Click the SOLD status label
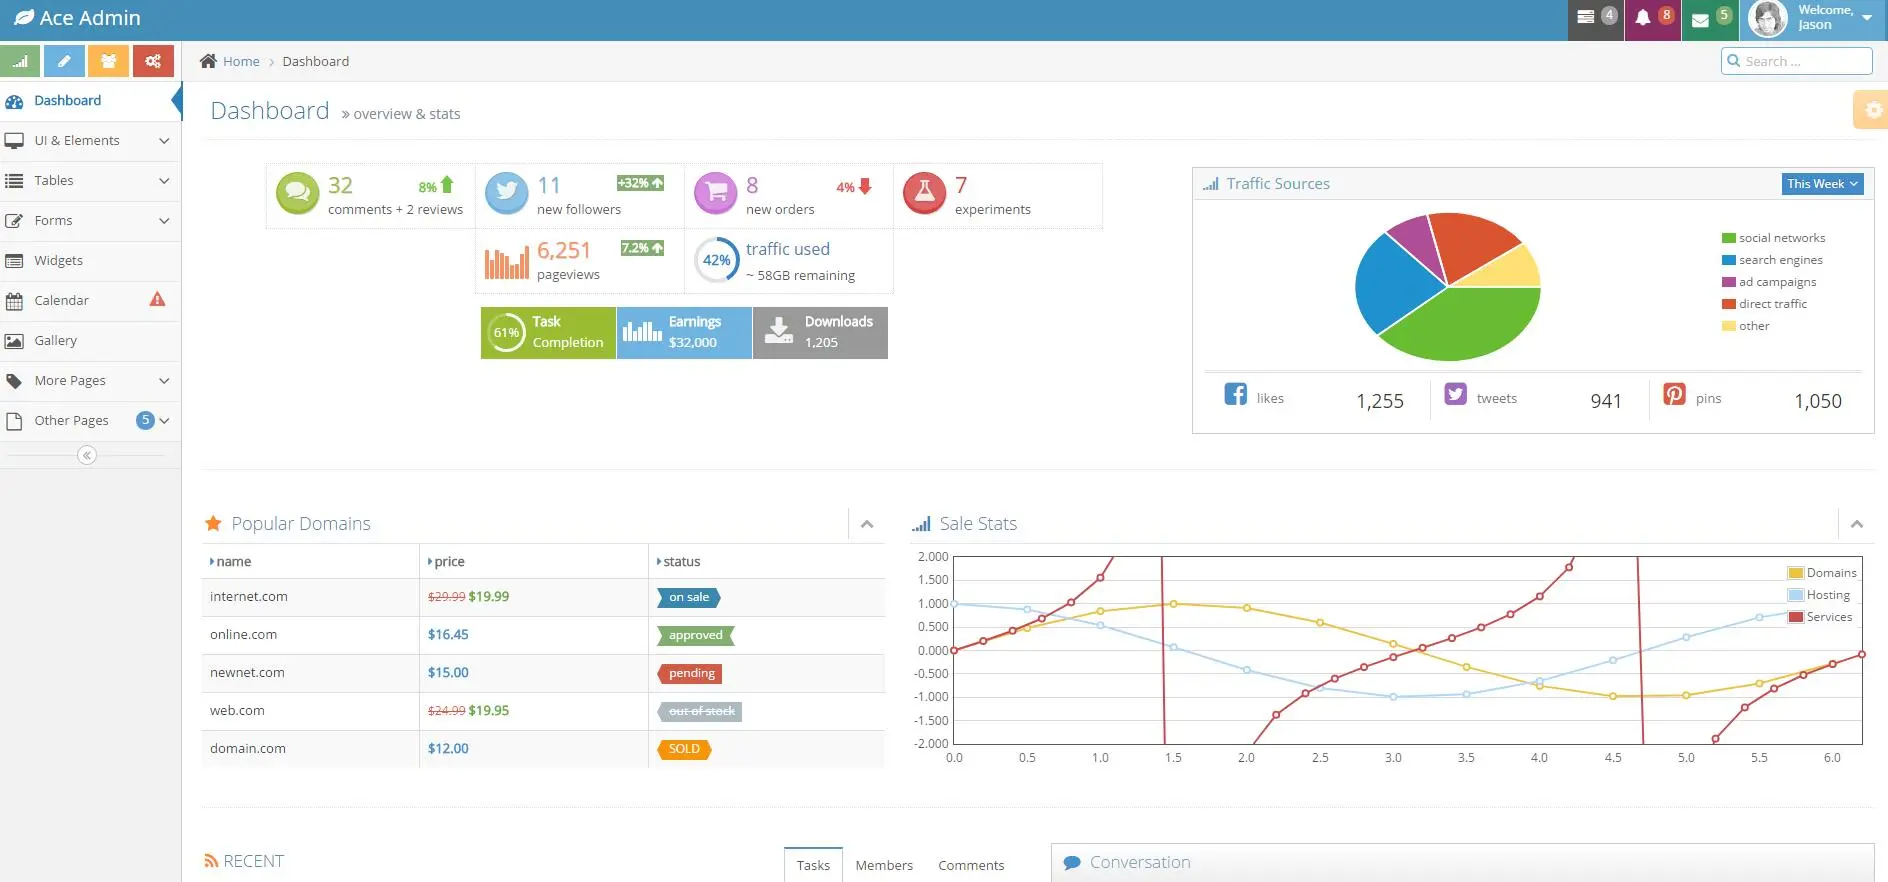 tap(684, 749)
